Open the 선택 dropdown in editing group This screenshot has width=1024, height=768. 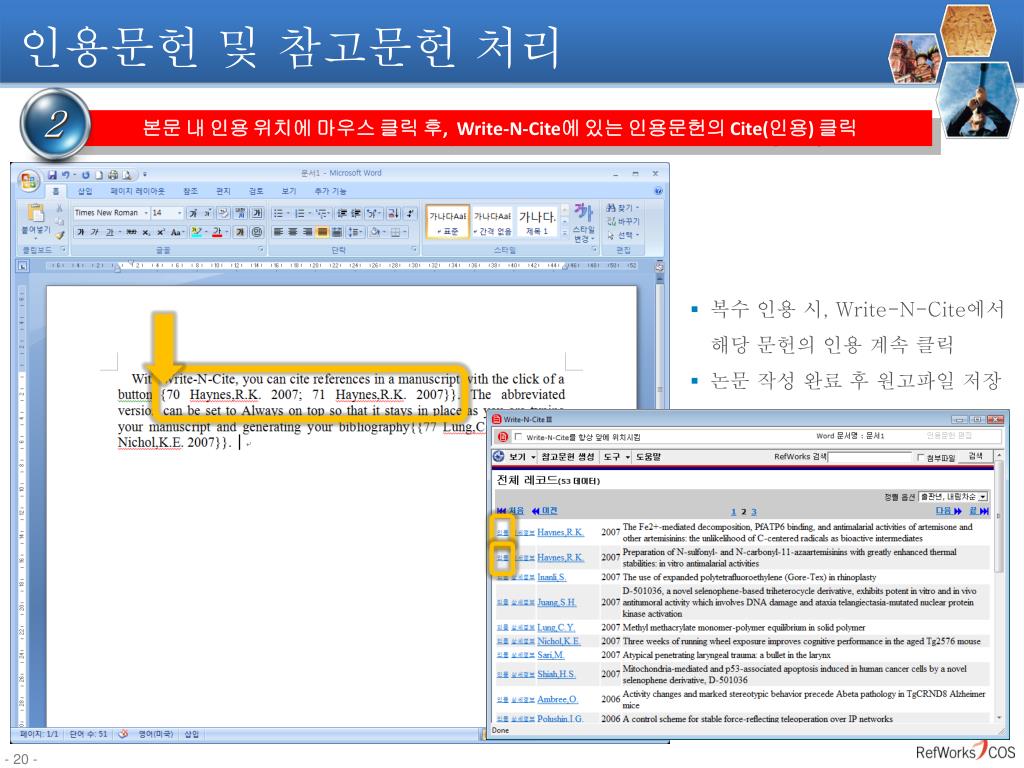coord(624,234)
